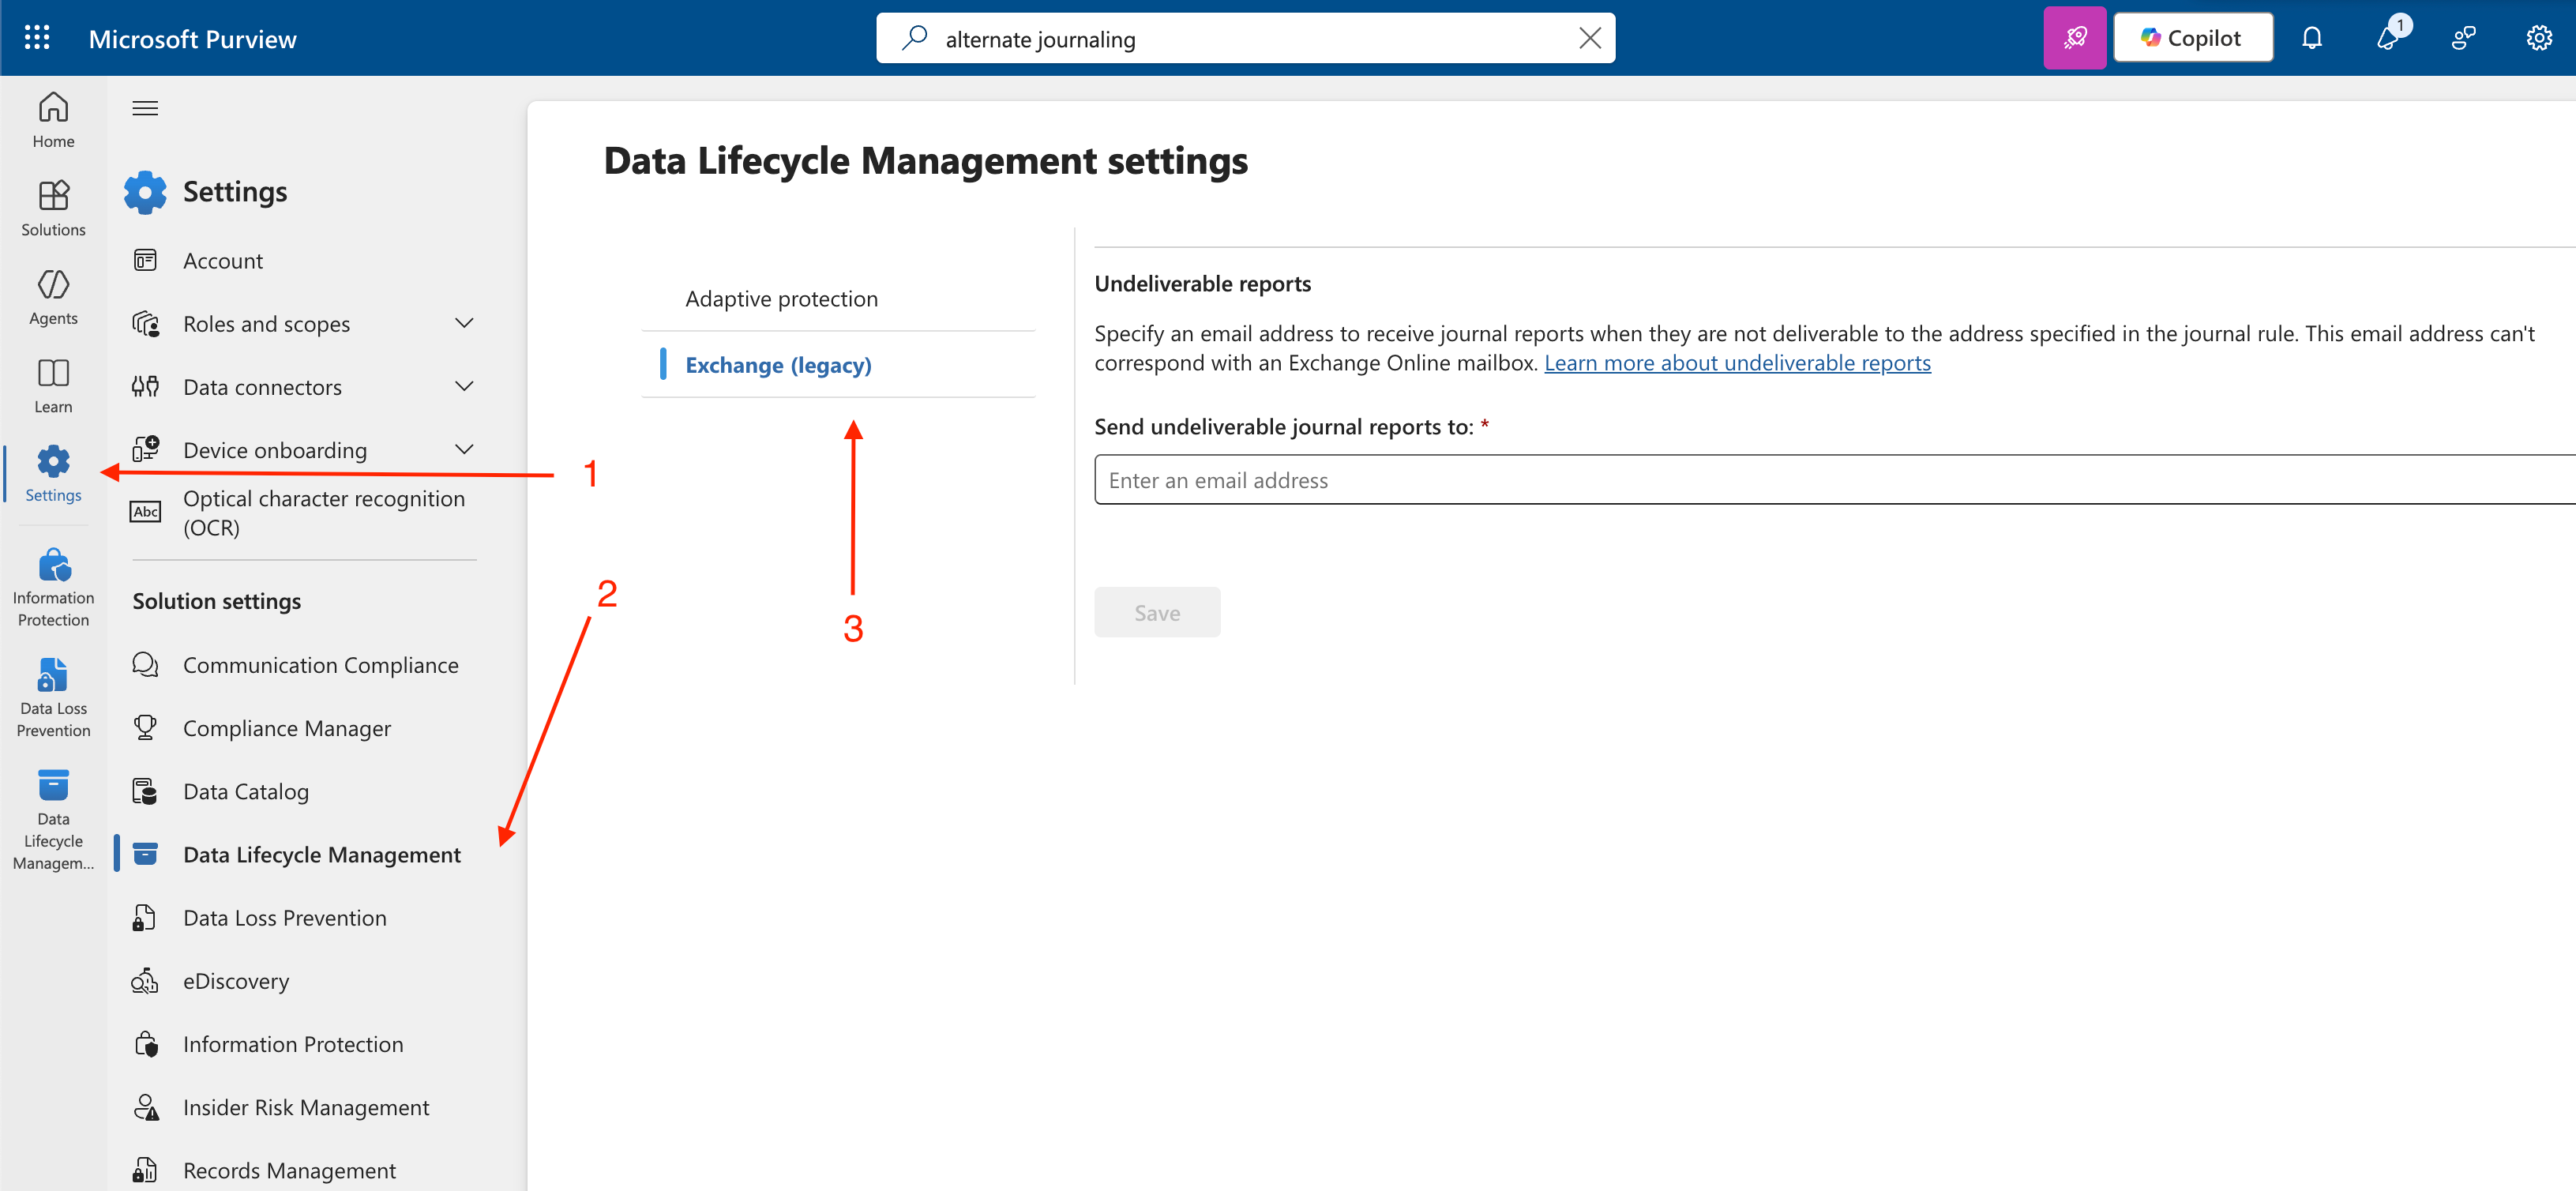This screenshot has height=1191, width=2576.
Task: Click the search magnifier icon
Action: point(914,38)
